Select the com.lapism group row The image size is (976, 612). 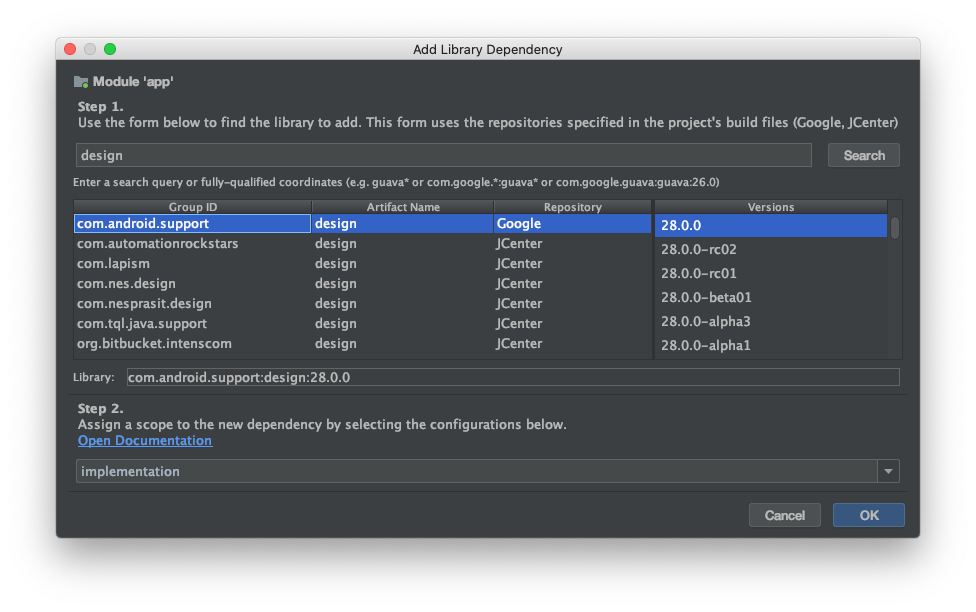(362, 263)
